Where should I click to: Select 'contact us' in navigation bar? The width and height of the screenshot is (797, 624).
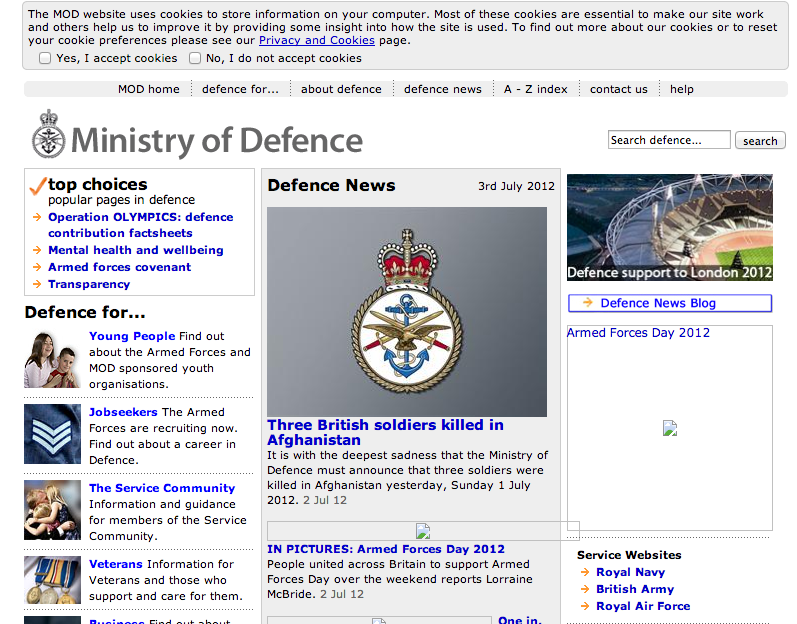tap(619, 89)
